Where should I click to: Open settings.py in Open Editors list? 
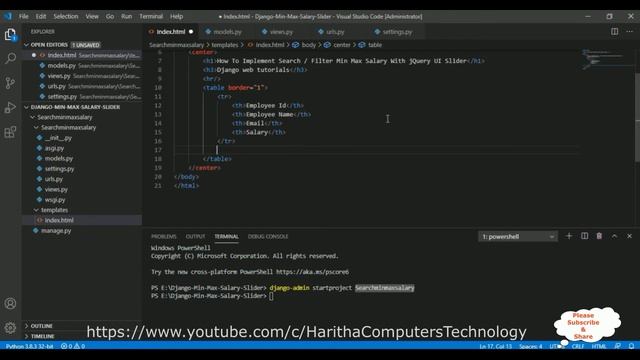pyautogui.click(x=82, y=97)
